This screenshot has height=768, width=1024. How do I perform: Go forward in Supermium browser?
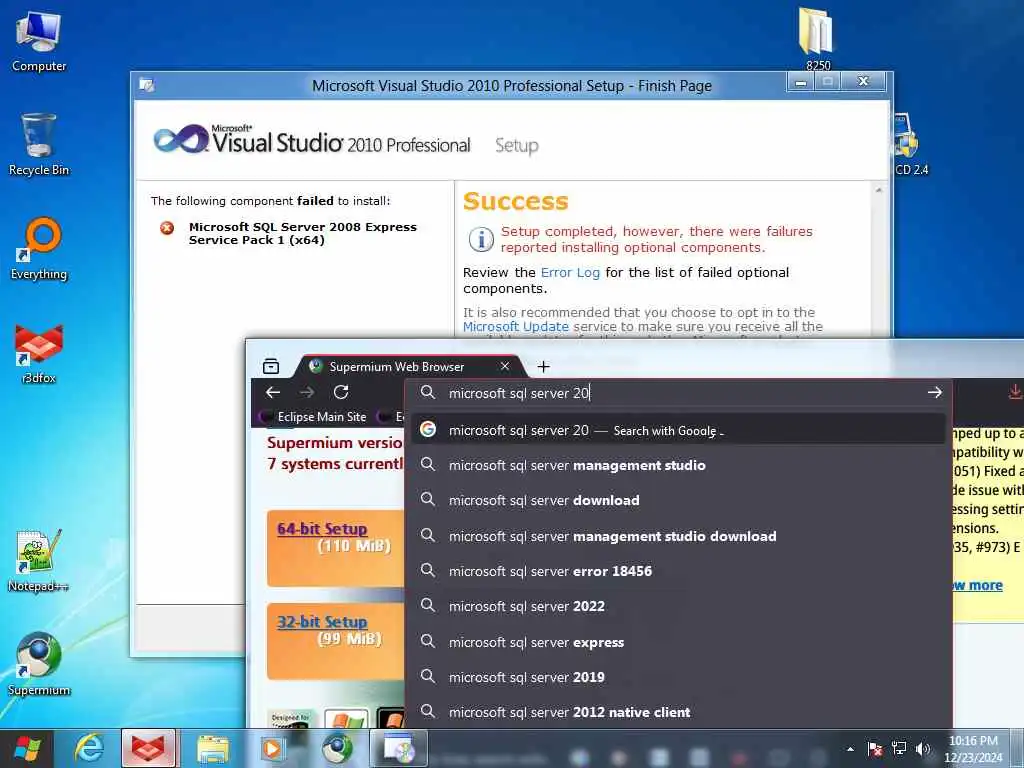[x=307, y=392]
